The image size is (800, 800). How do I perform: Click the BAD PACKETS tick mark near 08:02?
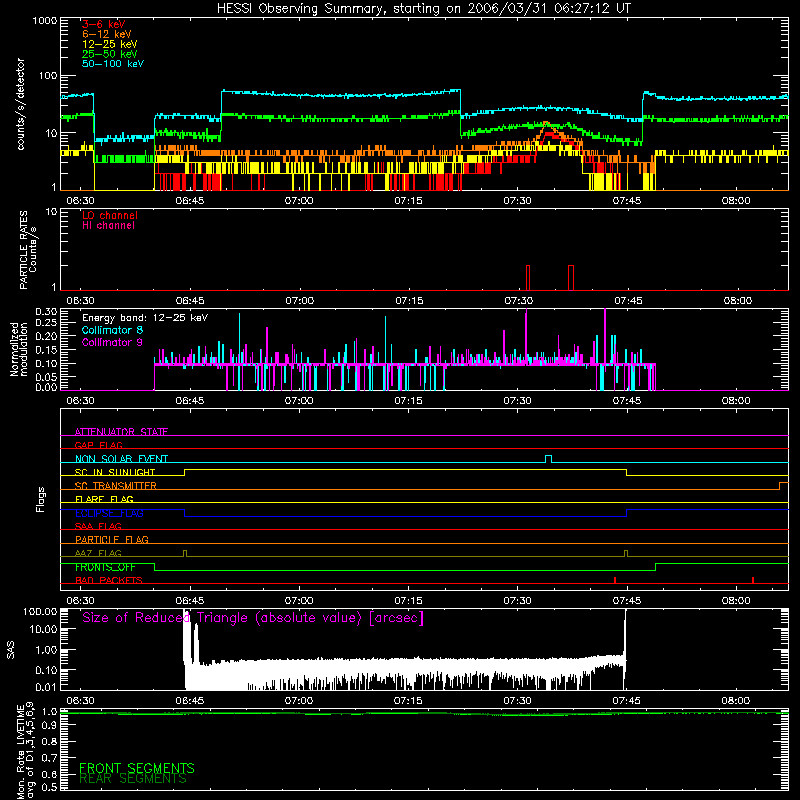[x=753, y=580]
